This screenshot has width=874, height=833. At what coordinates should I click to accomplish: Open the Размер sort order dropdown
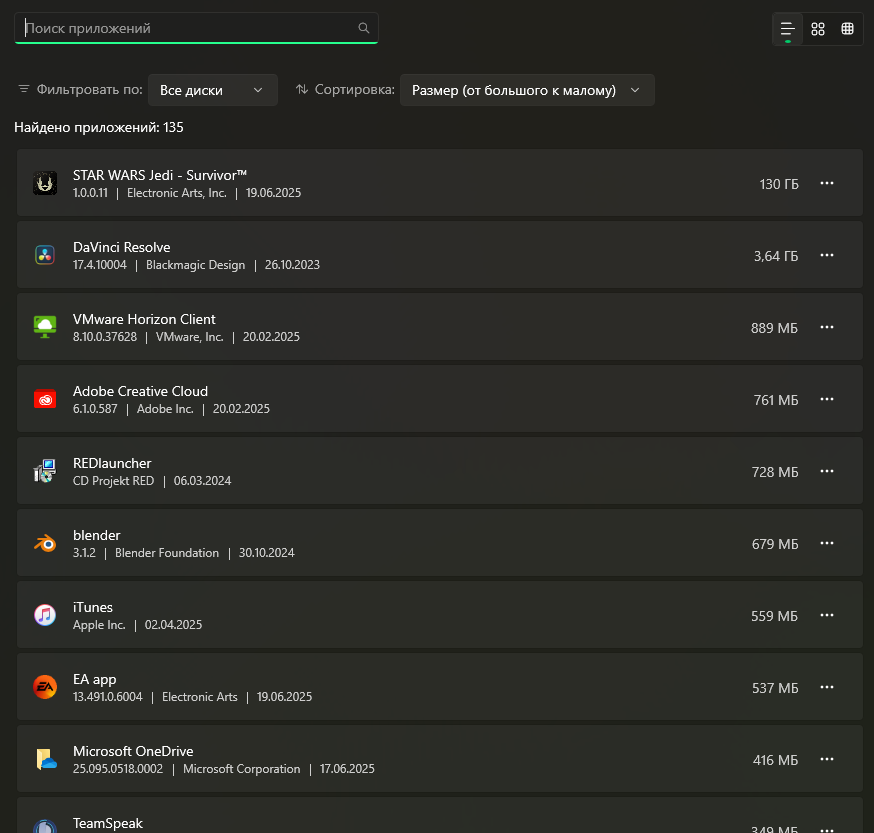click(x=527, y=90)
